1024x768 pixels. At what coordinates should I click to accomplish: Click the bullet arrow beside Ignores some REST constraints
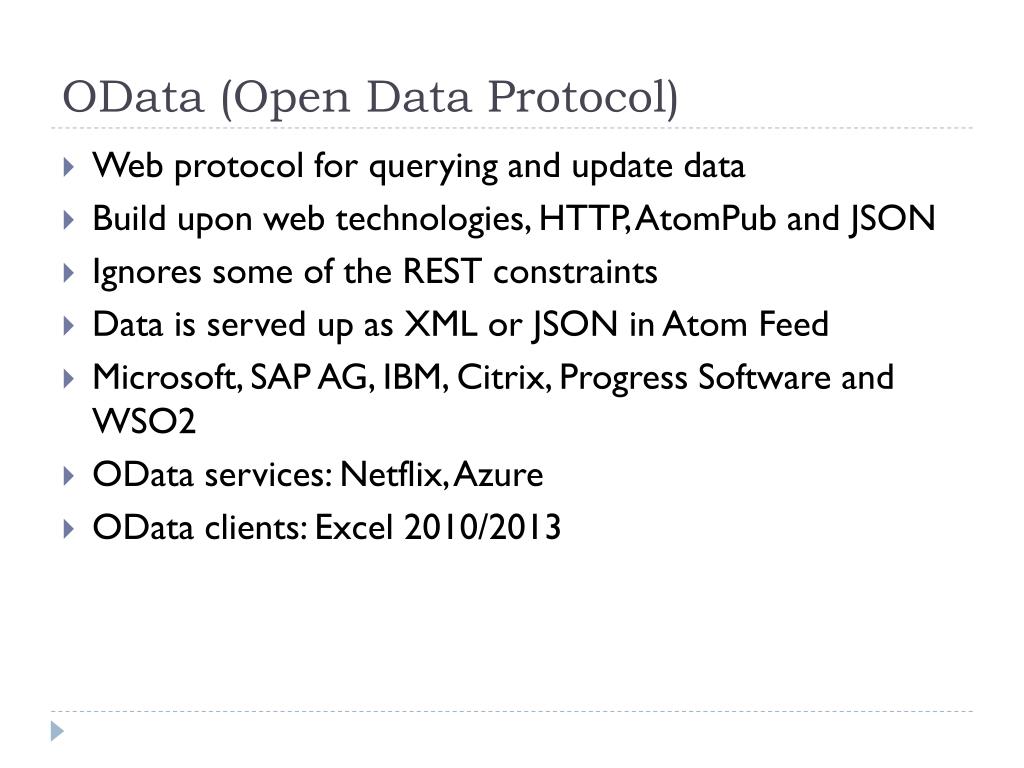click(69, 273)
